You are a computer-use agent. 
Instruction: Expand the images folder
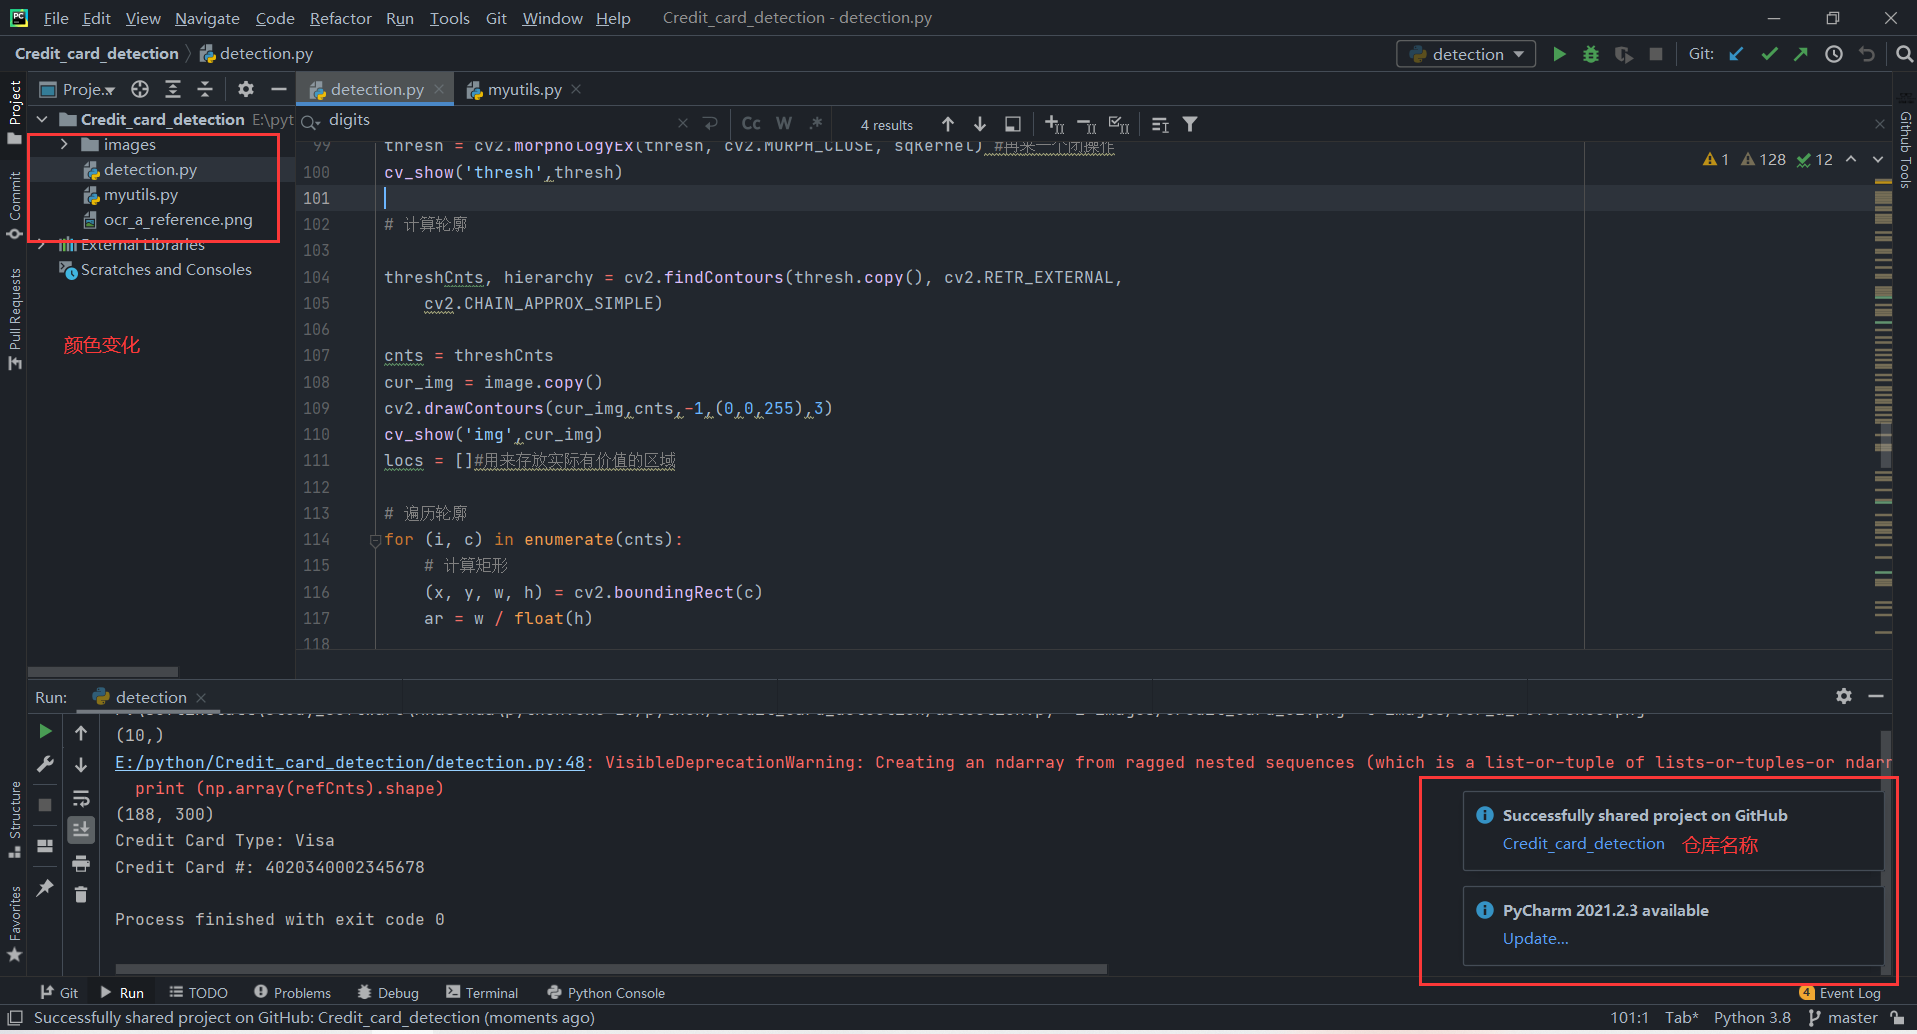[x=63, y=144]
